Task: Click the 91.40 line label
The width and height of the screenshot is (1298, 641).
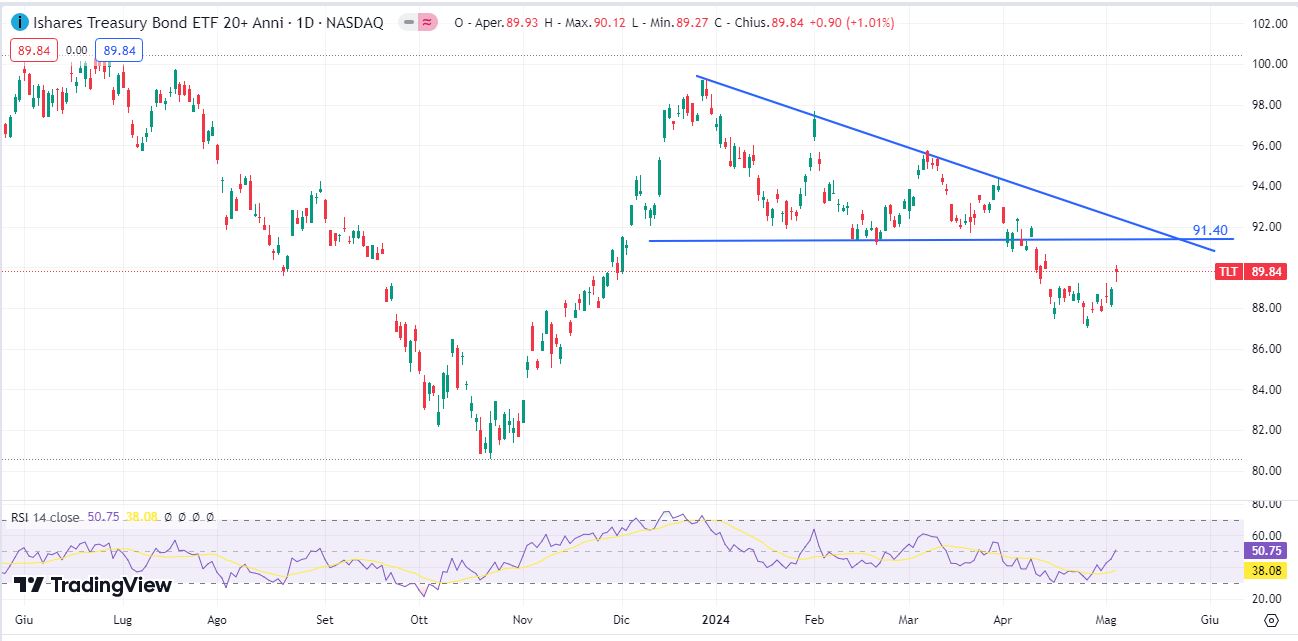Action: click(1209, 230)
